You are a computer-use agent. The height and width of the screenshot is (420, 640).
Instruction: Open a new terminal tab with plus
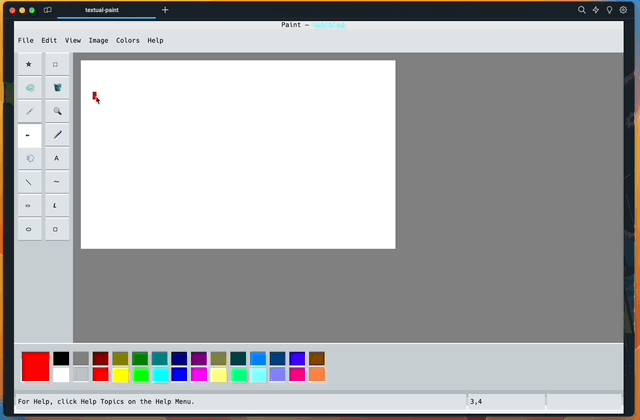pos(165,10)
